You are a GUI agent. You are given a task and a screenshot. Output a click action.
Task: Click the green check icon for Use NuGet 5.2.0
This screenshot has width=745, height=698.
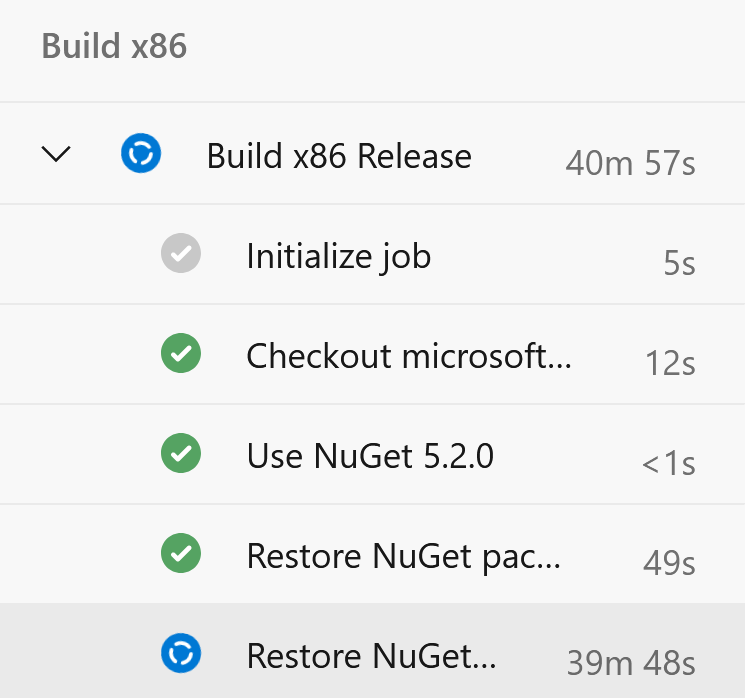coord(181,454)
